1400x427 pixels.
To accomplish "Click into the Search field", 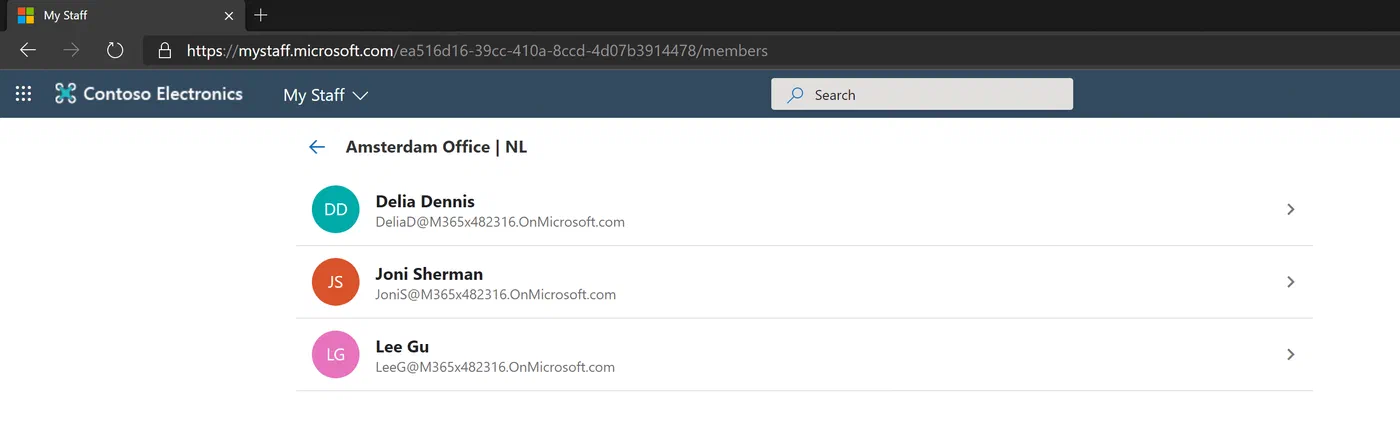I will 922,95.
